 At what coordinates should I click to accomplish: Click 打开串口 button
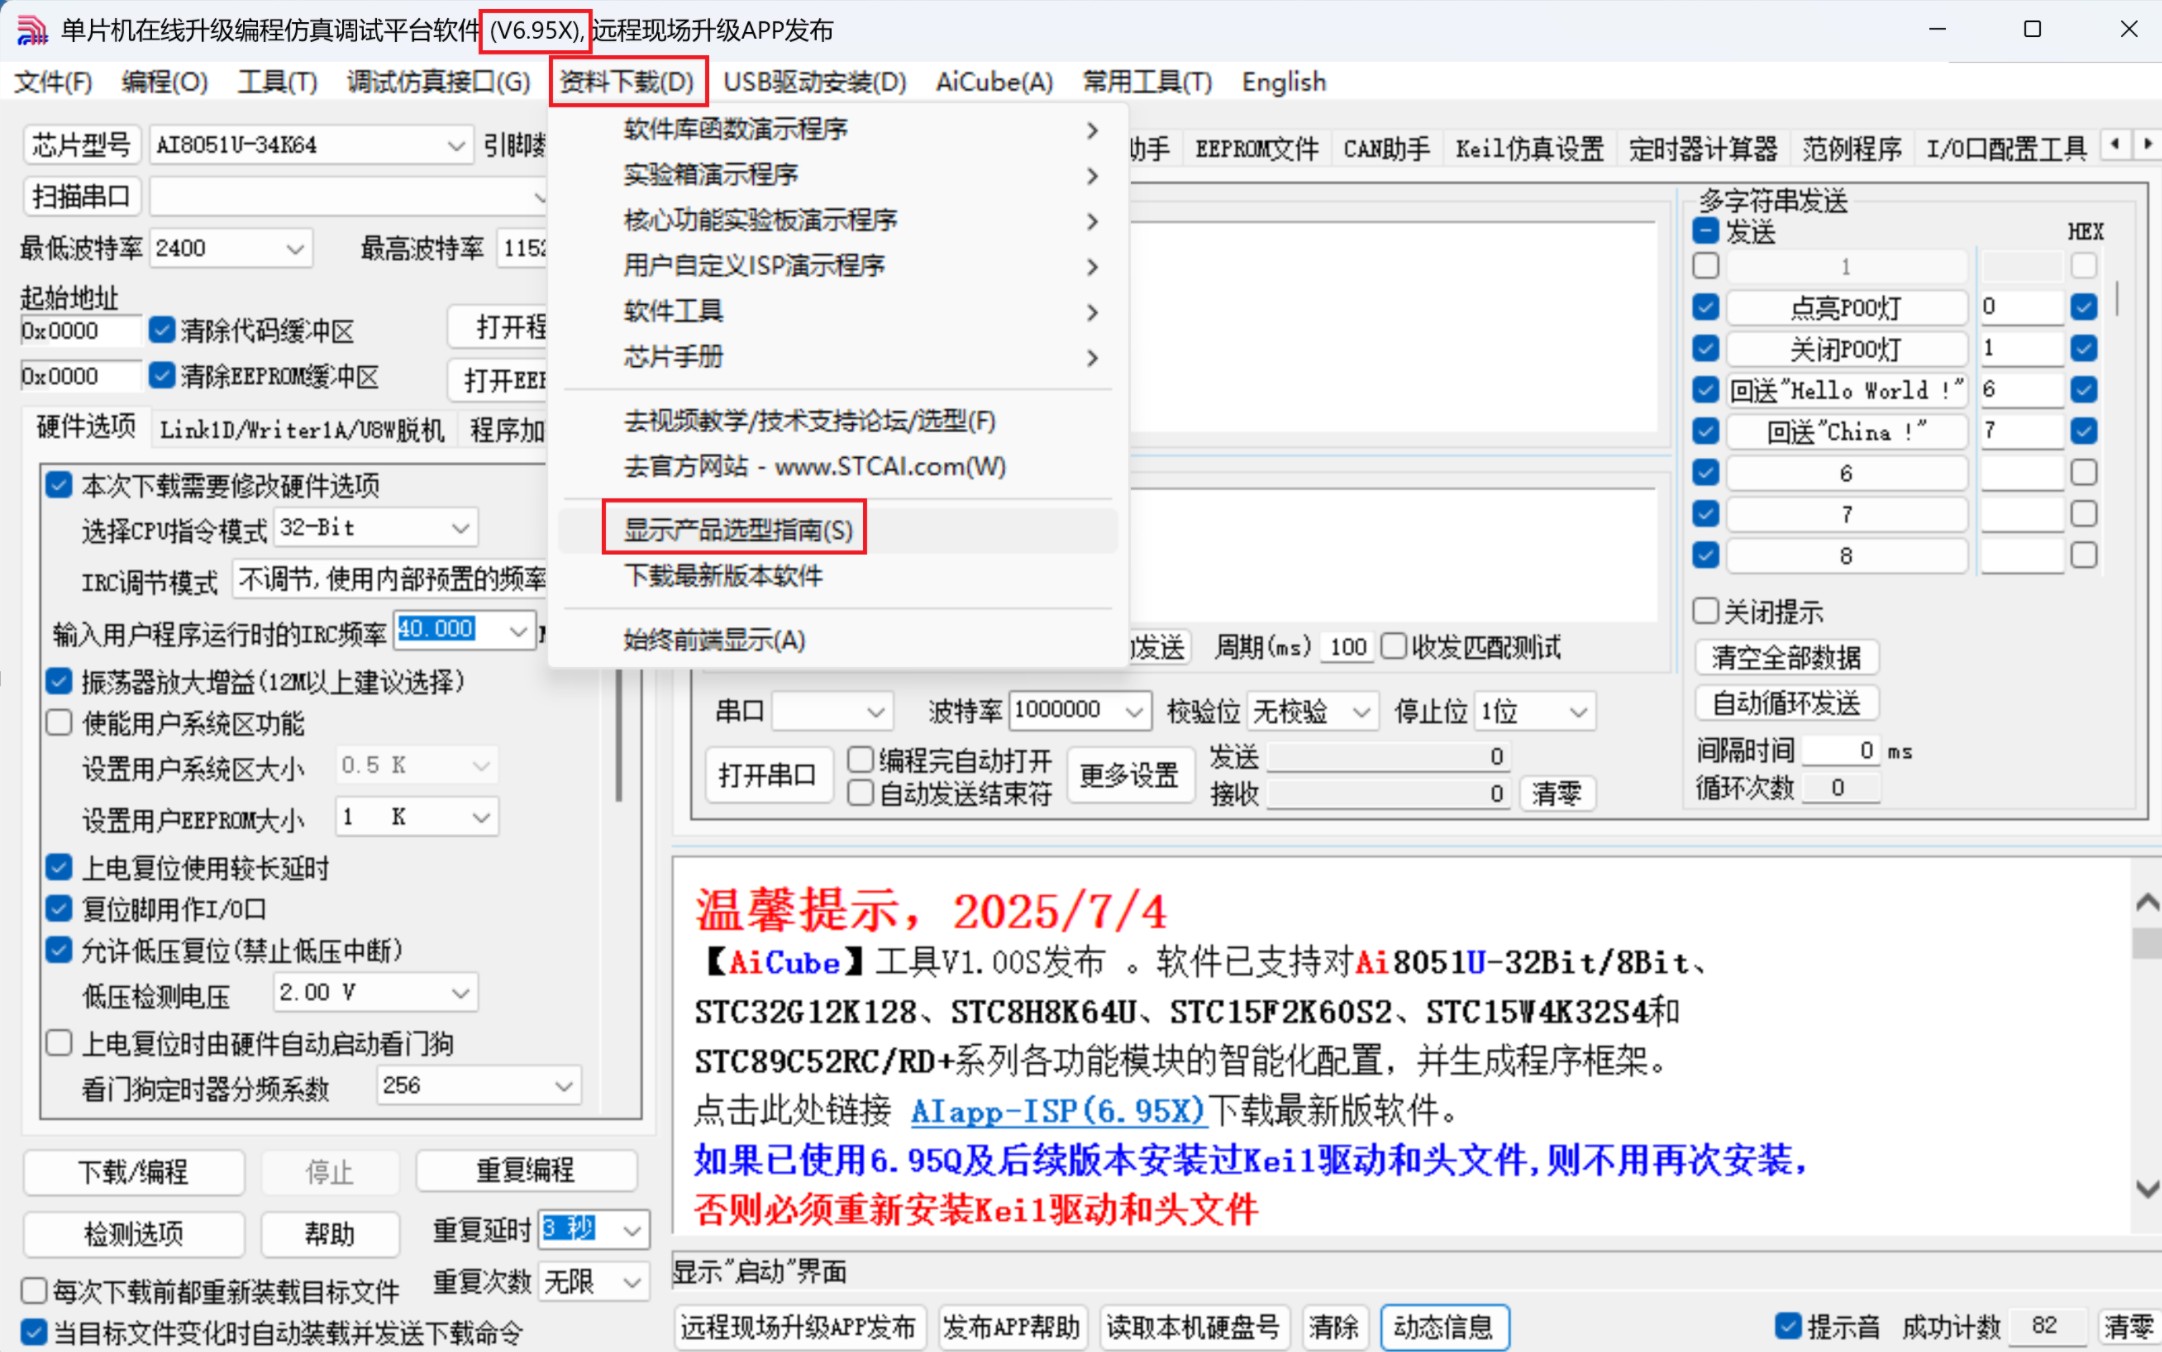[767, 775]
